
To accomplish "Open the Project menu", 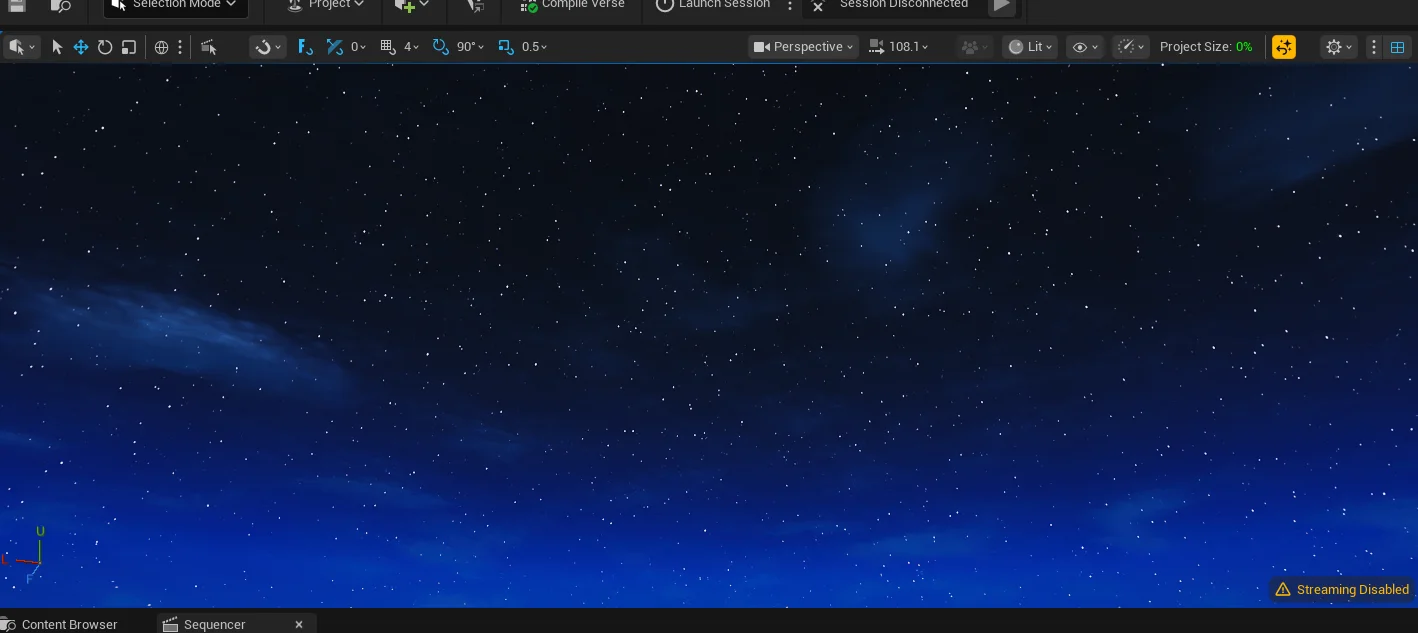I will pos(325,5).
